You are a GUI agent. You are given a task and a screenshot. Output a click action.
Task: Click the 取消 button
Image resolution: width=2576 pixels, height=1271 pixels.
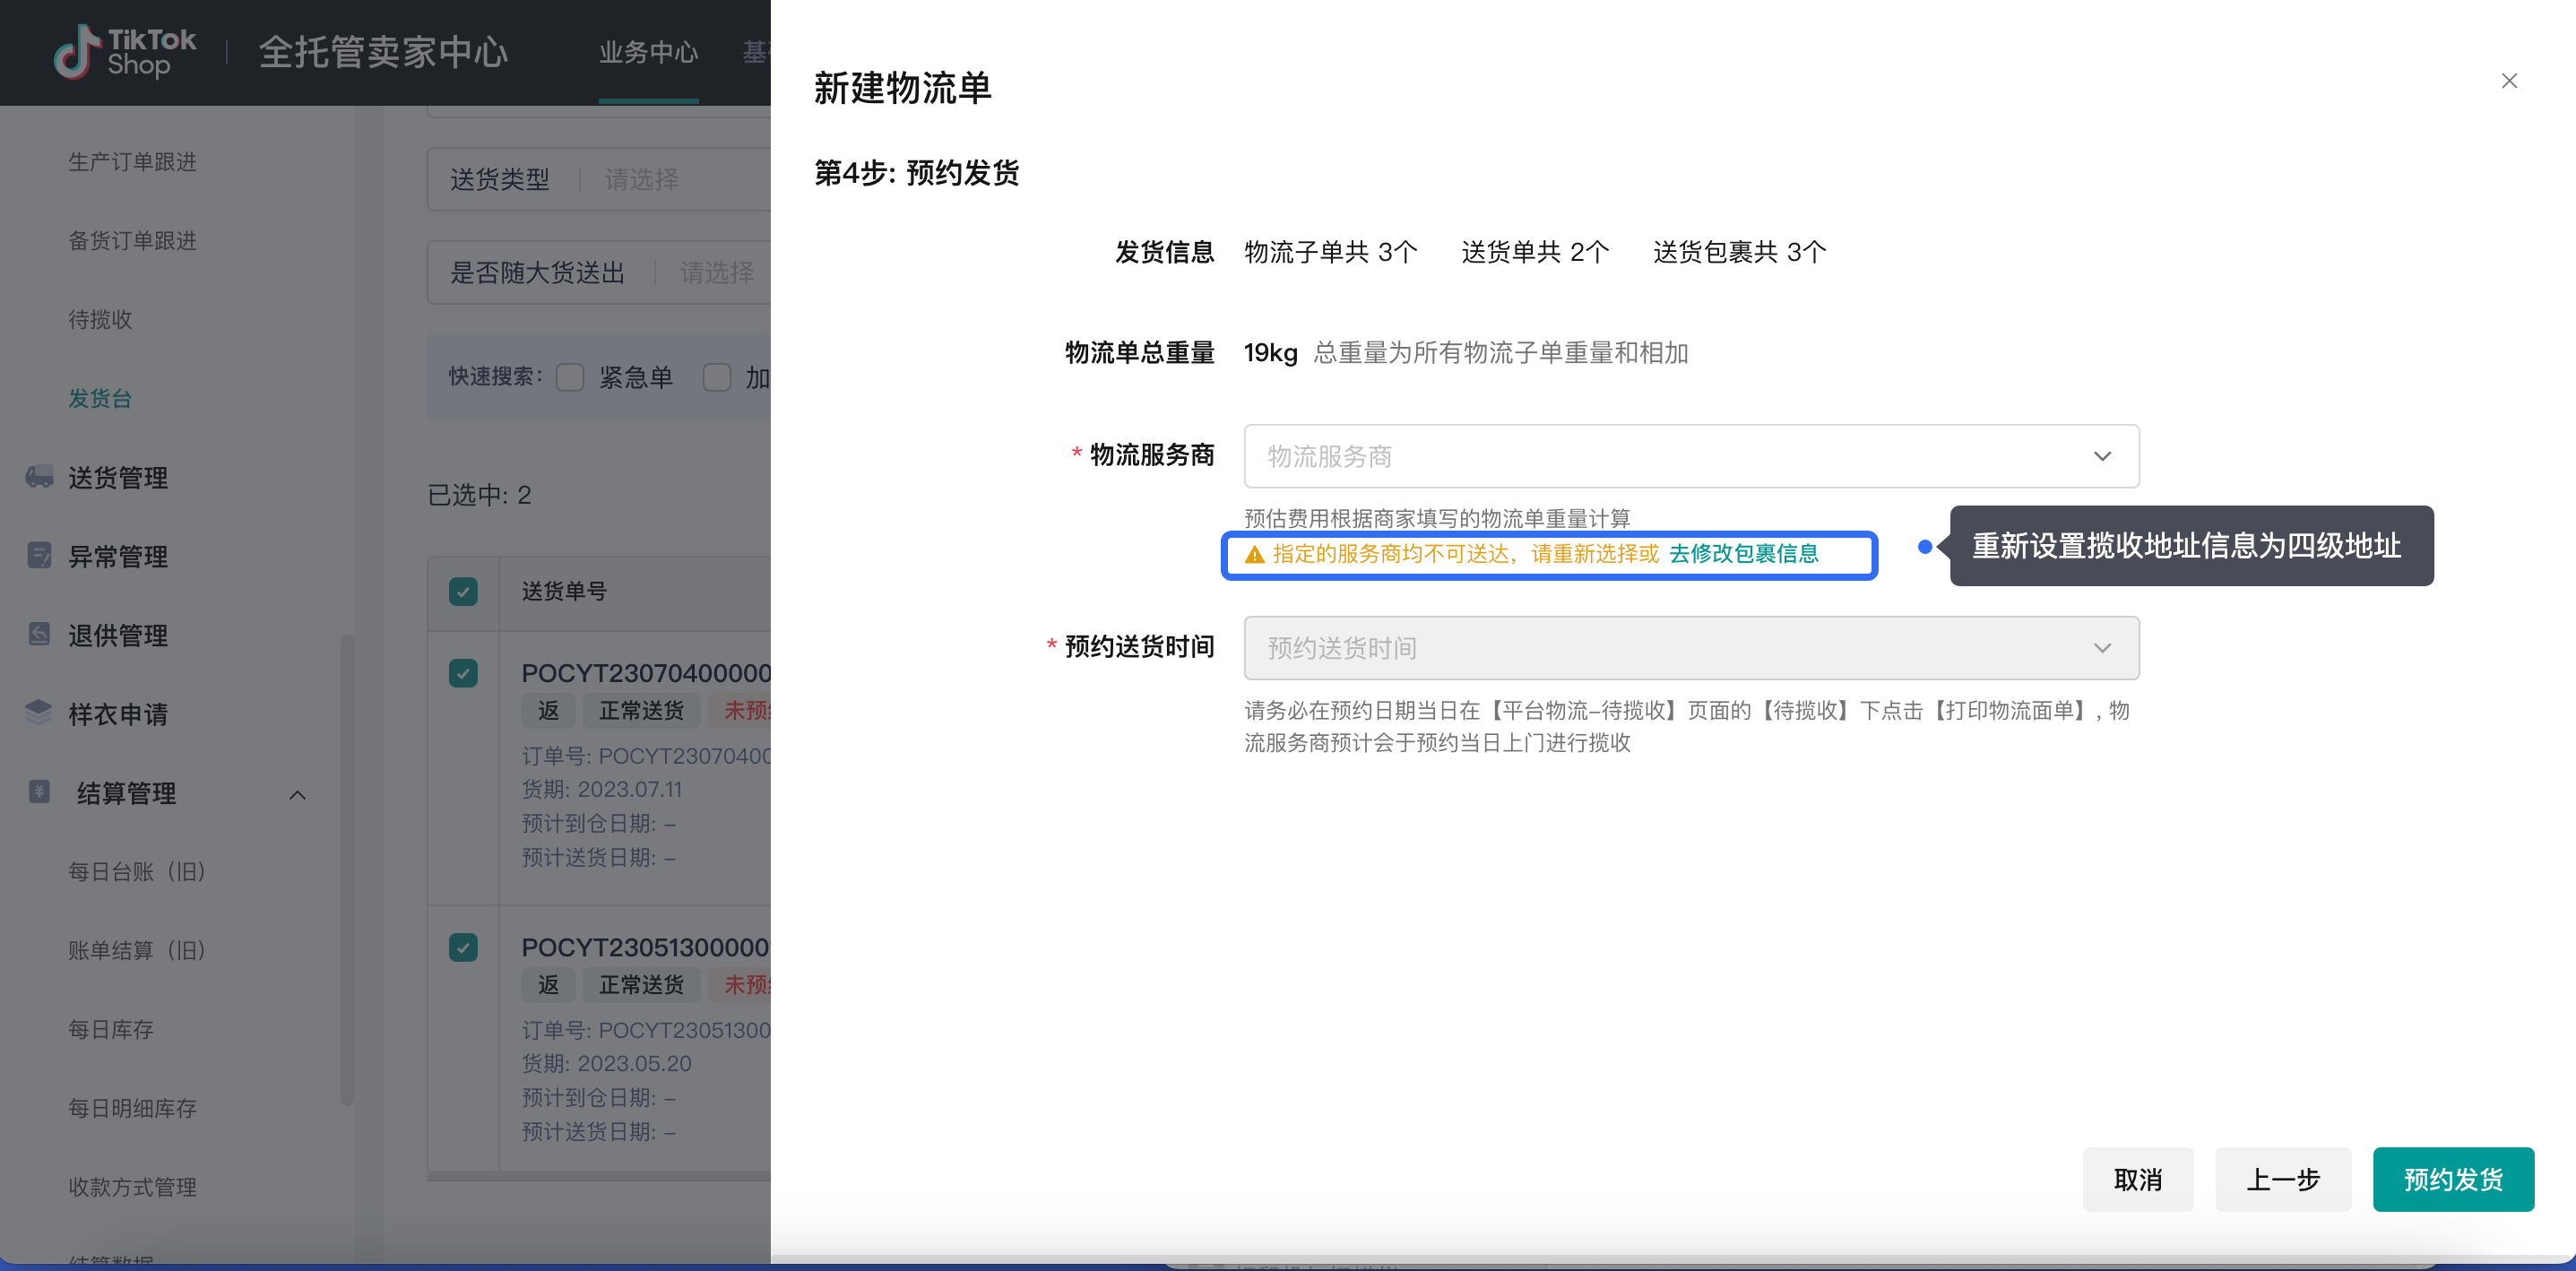coord(2138,1179)
